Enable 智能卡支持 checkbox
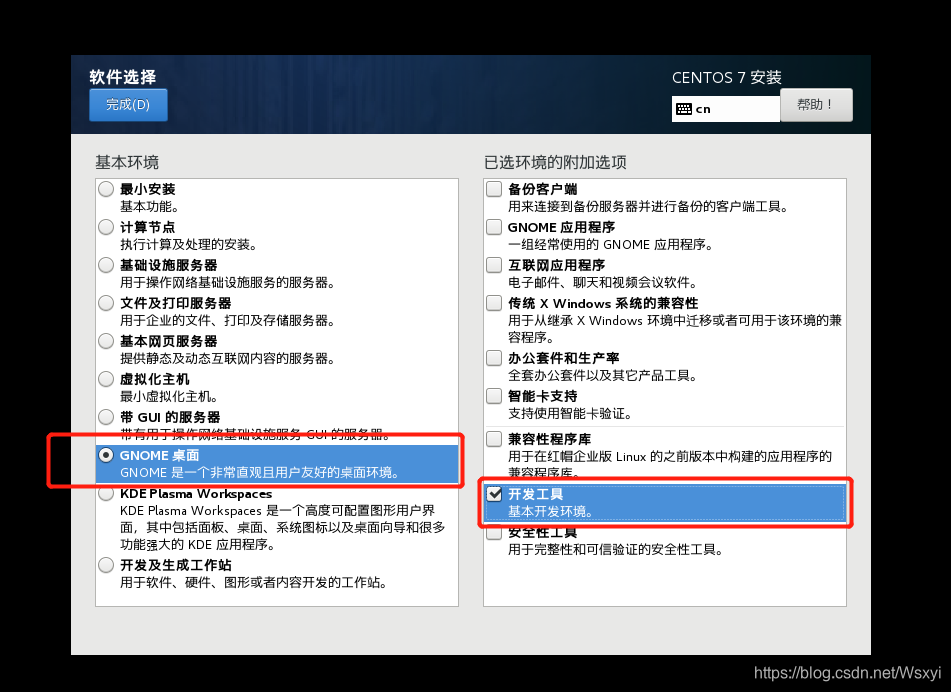951x692 pixels. point(494,396)
